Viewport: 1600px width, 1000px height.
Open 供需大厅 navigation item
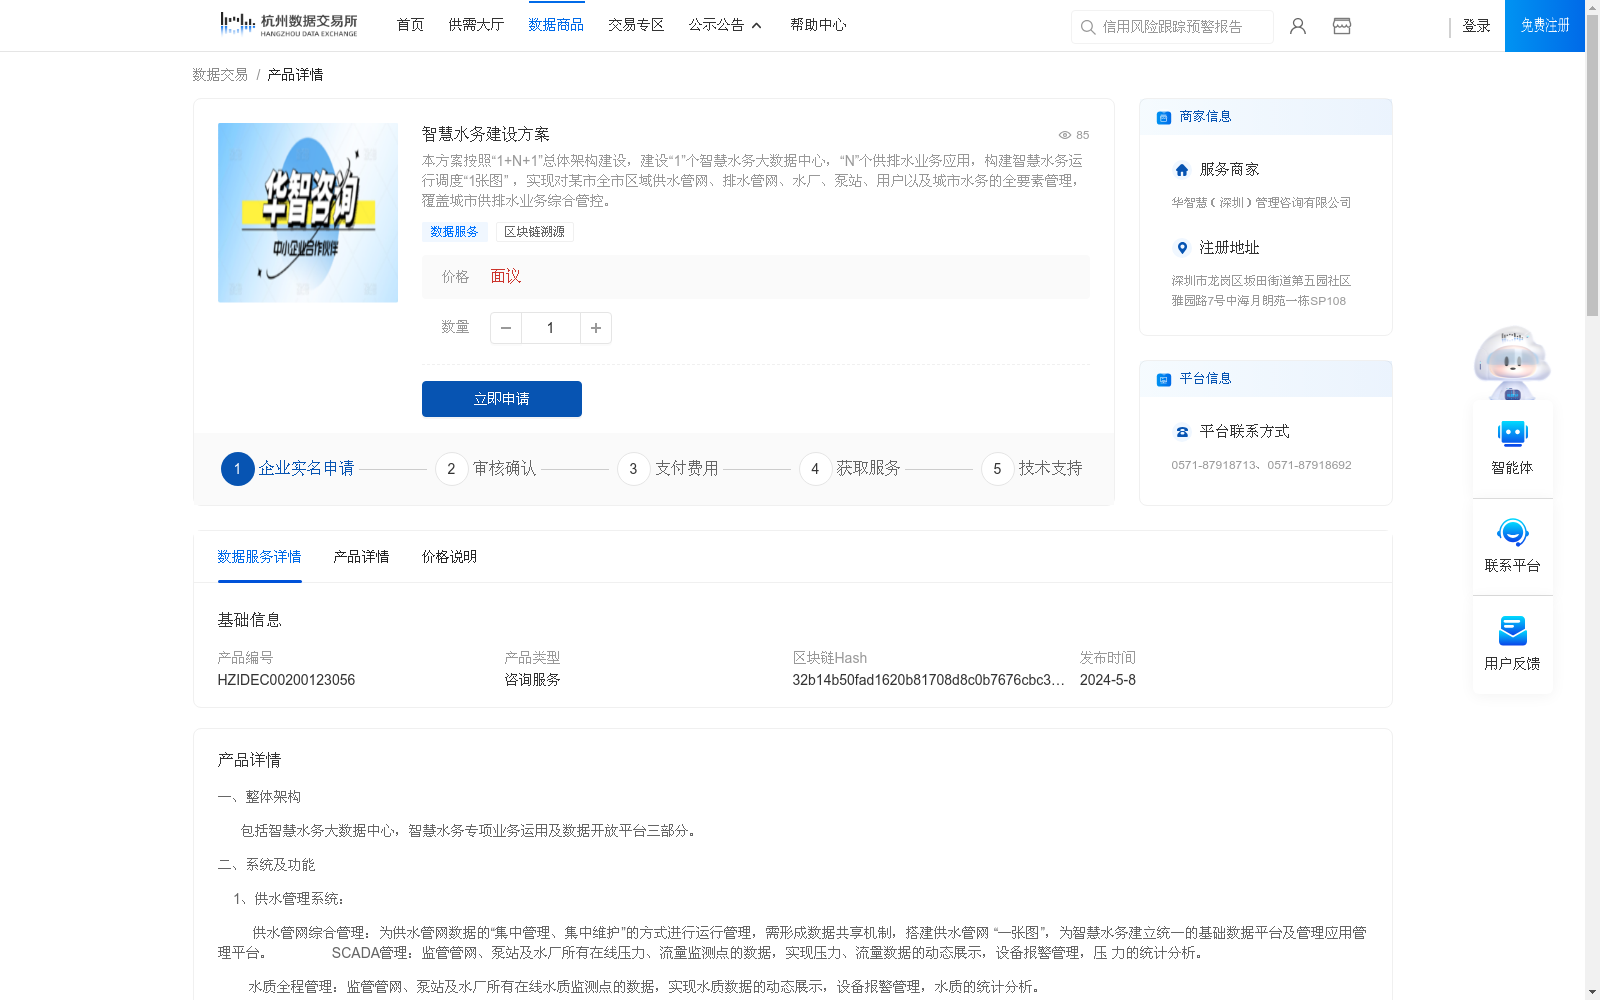click(476, 25)
